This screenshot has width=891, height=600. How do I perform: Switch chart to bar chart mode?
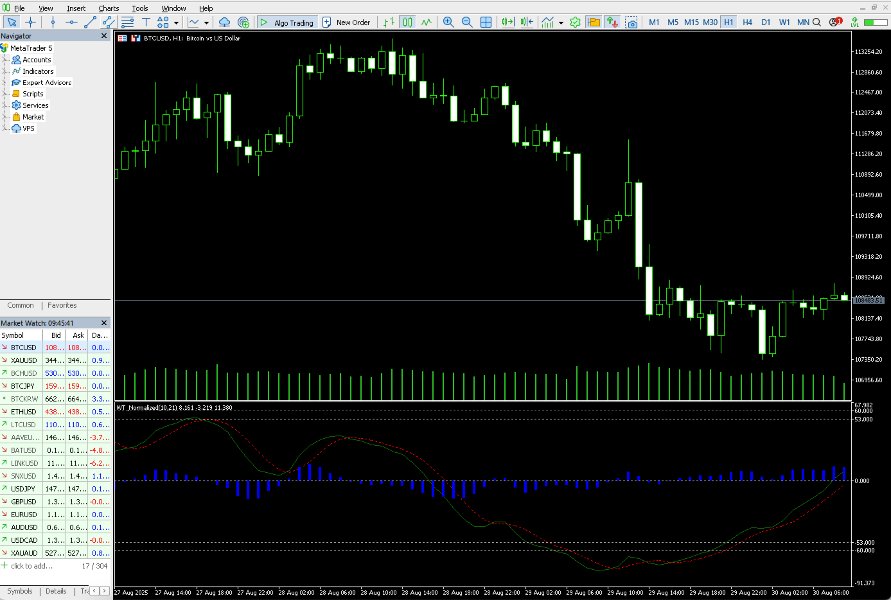click(389, 22)
